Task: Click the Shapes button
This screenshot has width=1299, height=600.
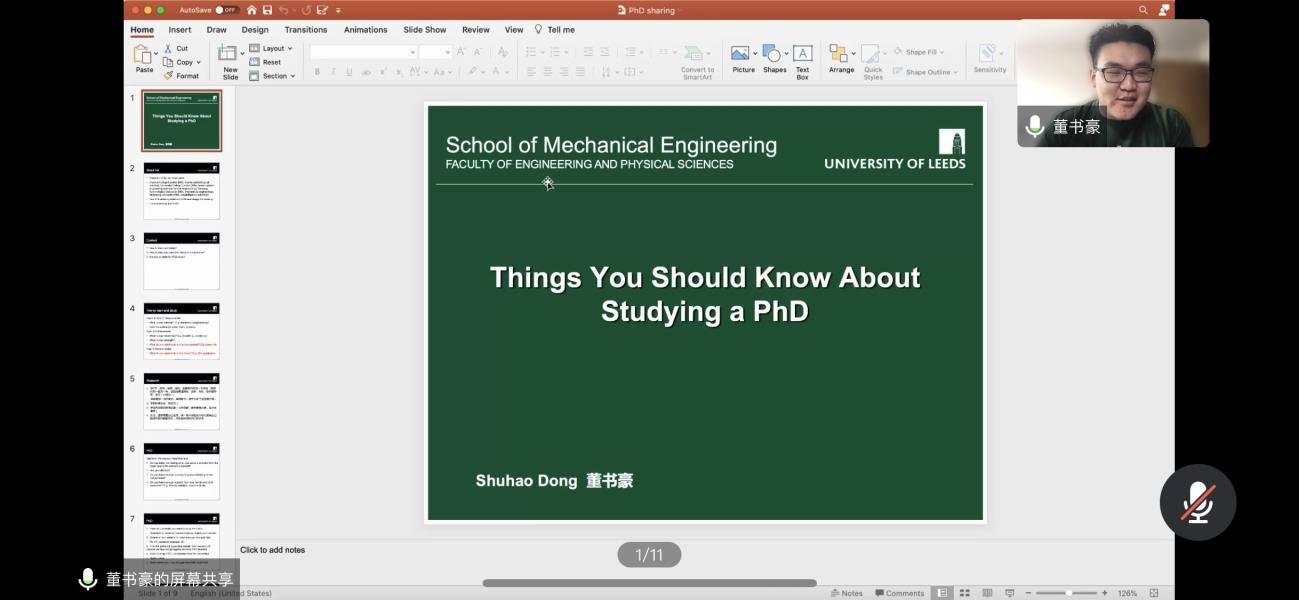Action: click(775, 59)
